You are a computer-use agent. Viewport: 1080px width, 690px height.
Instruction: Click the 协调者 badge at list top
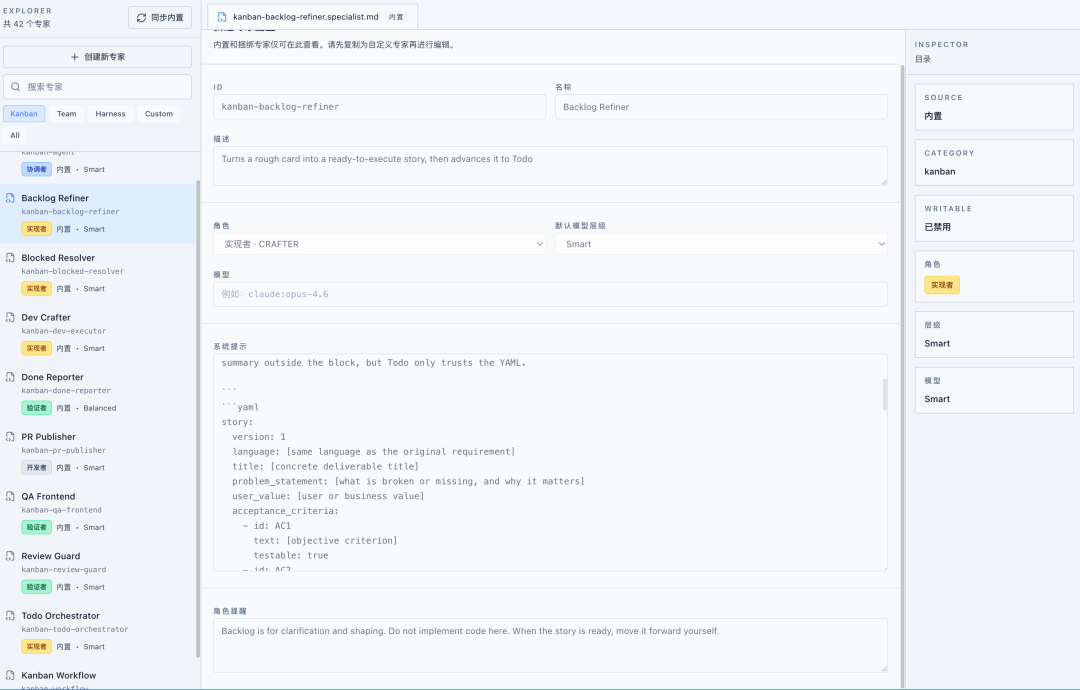[37, 169]
